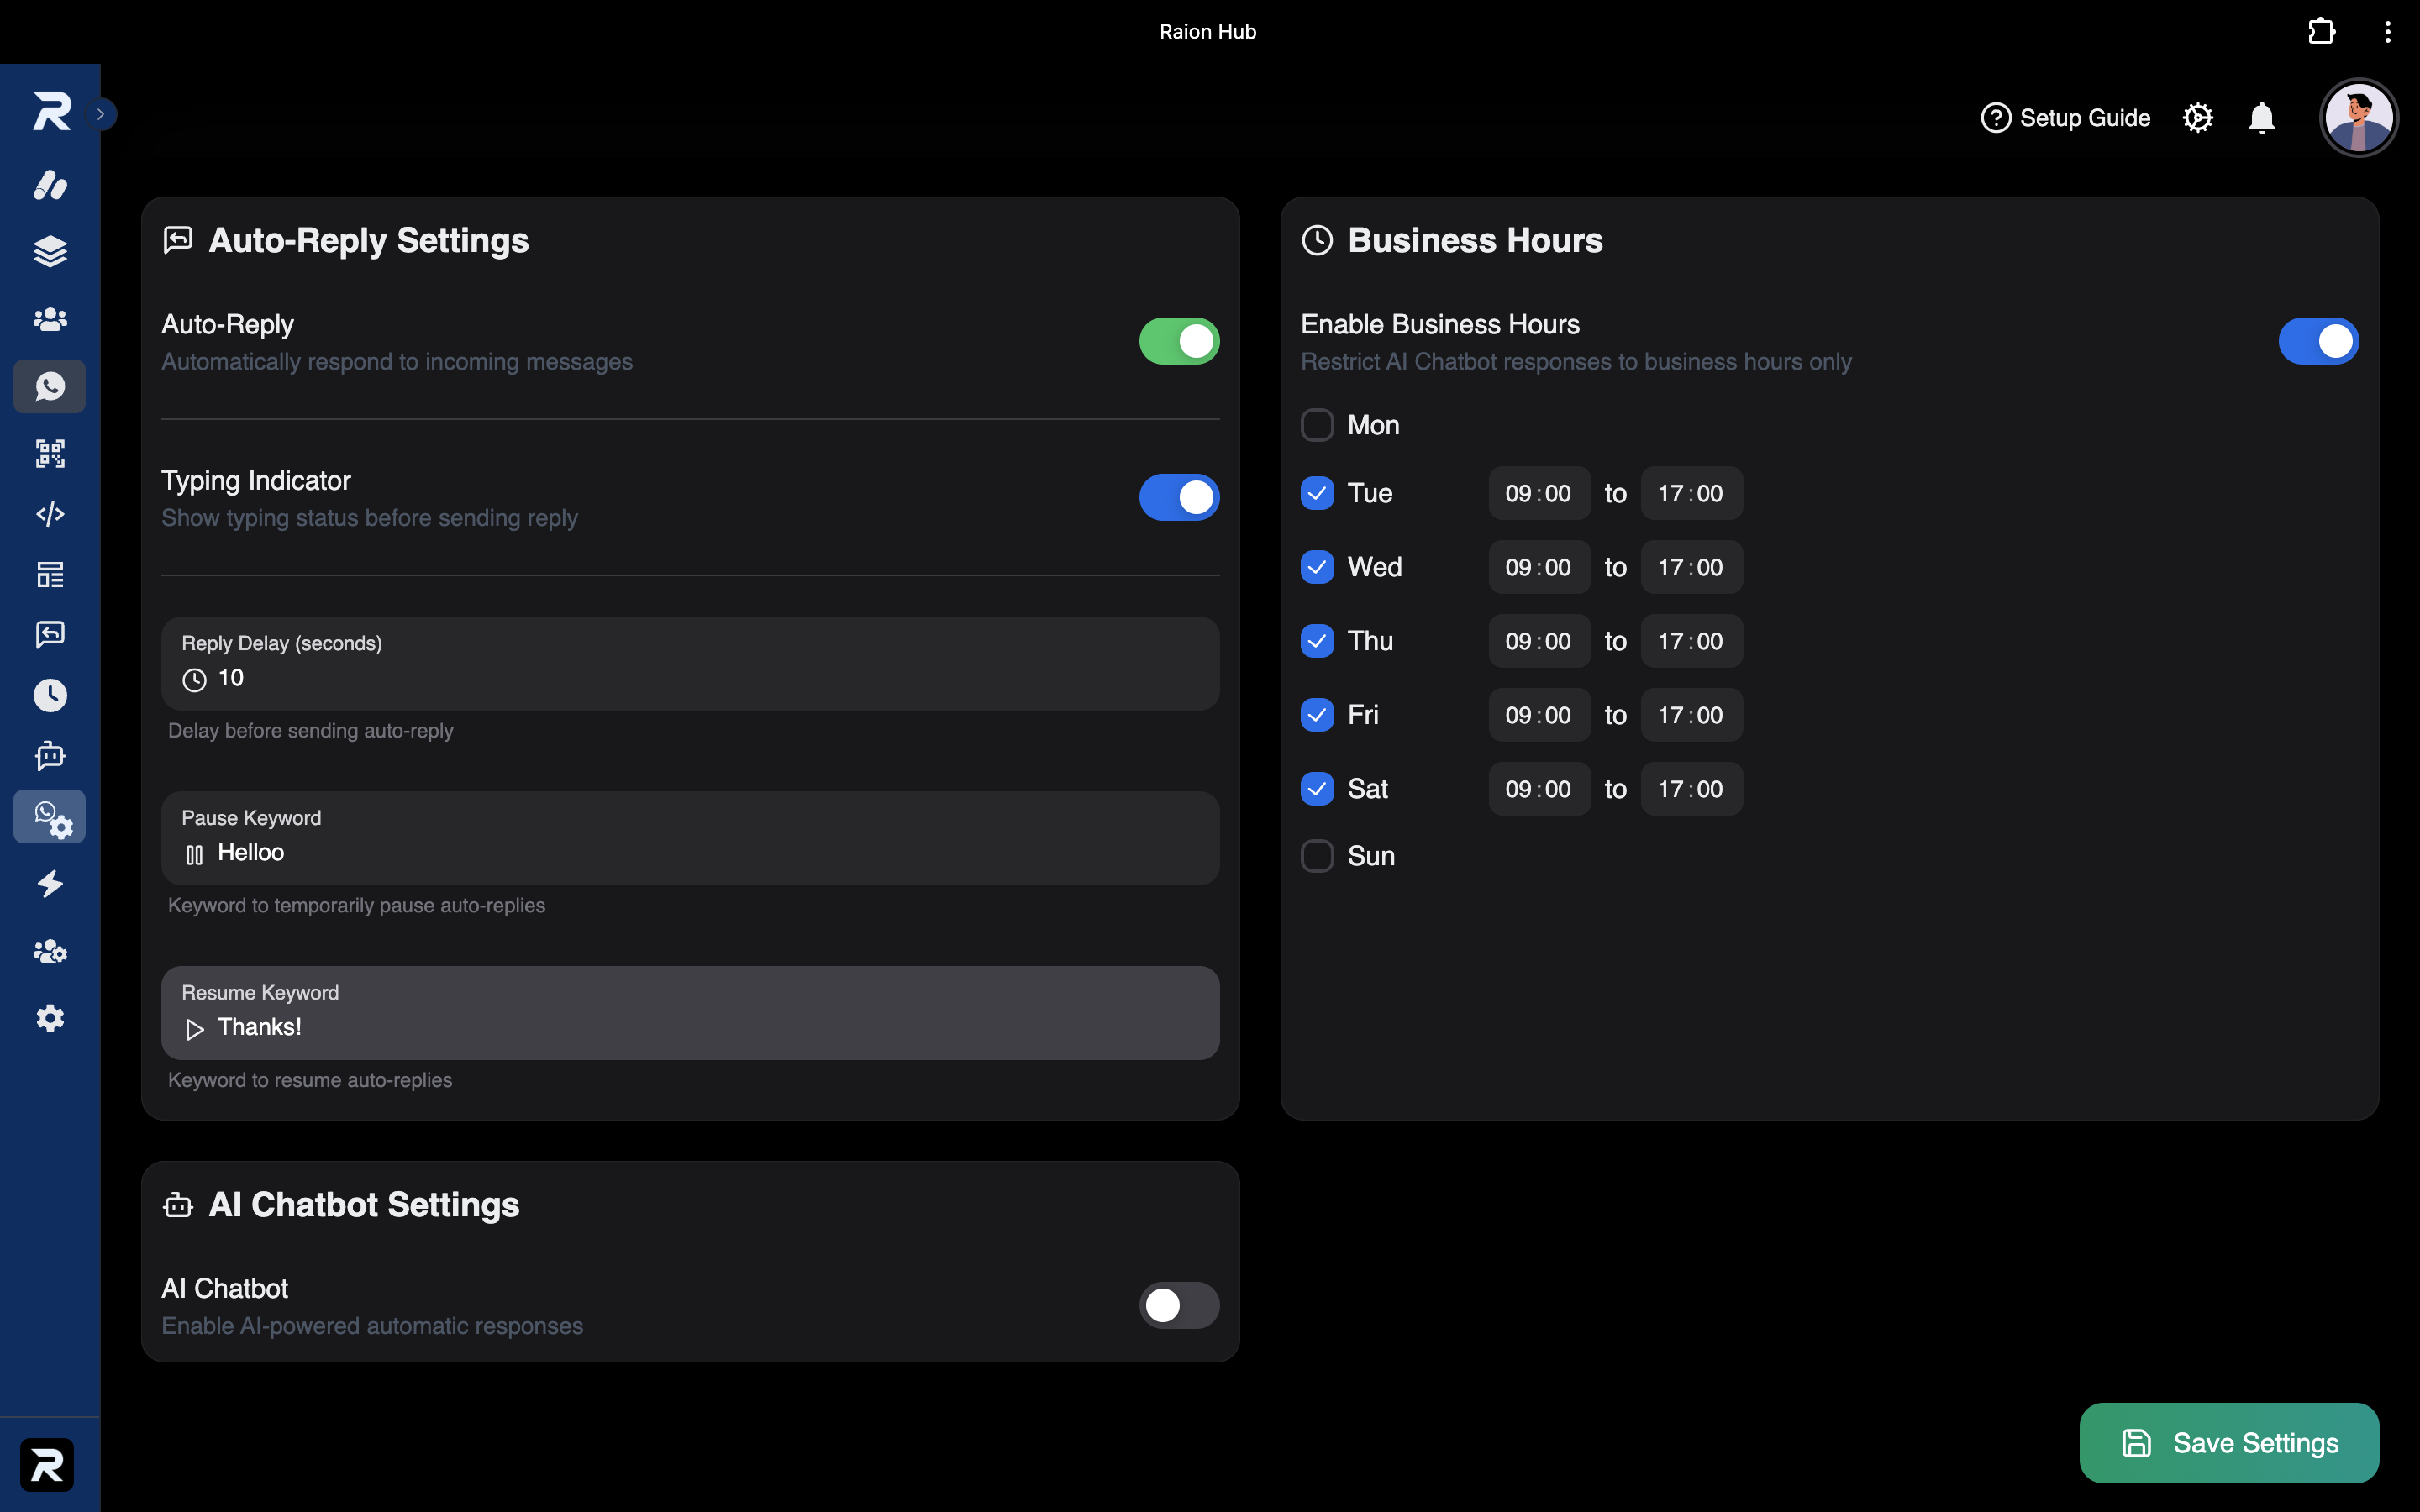Open the stacked layers icon in sidebar
Screen dimensions: 2420x1512
click(50, 251)
